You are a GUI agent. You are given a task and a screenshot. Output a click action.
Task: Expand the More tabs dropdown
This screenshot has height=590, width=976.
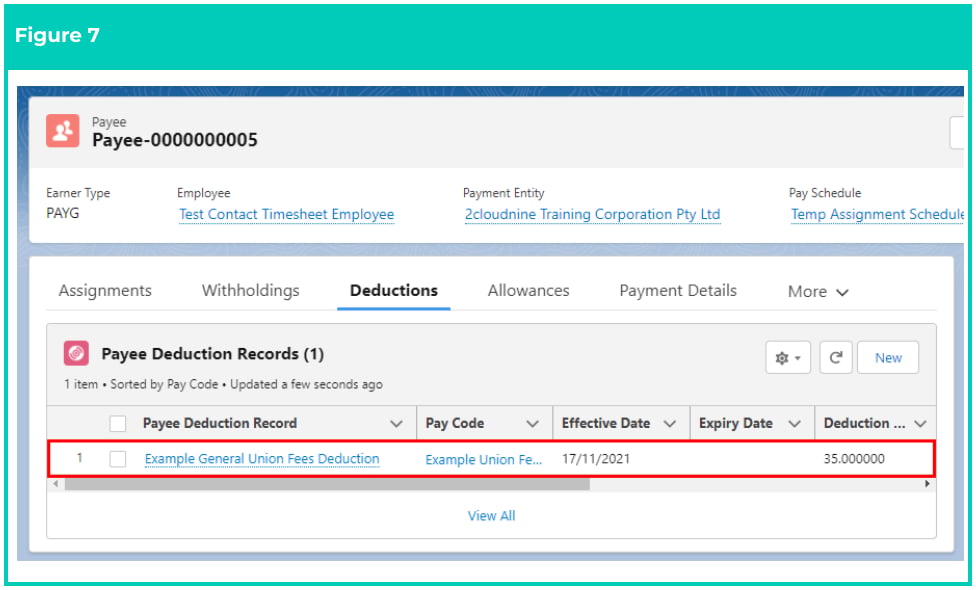pyautogui.click(x=818, y=292)
